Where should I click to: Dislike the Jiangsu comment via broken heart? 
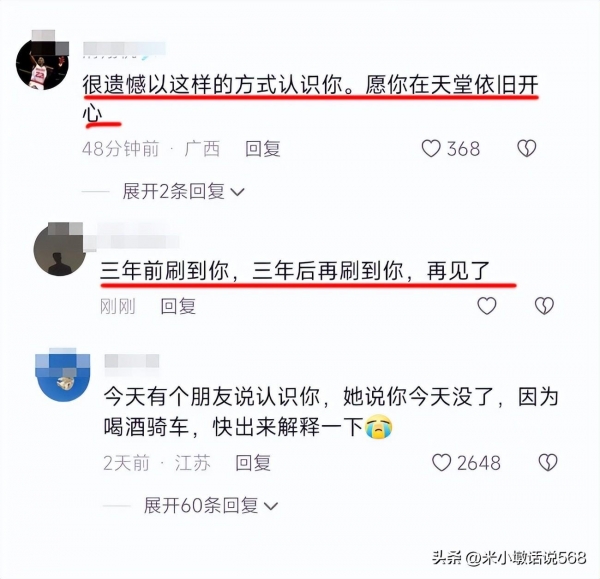(548, 463)
